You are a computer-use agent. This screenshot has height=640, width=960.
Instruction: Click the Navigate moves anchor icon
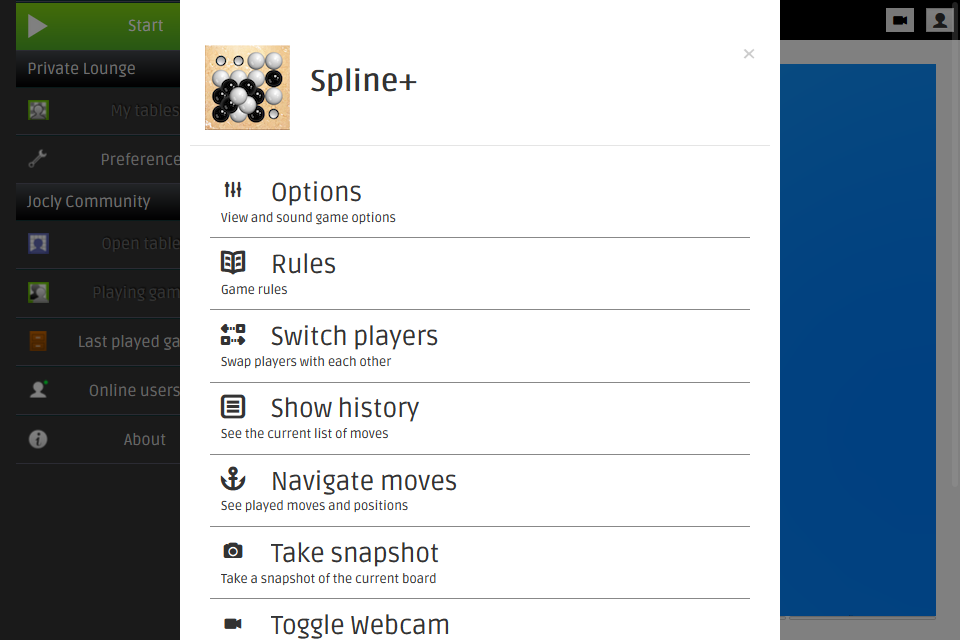click(233, 479)
